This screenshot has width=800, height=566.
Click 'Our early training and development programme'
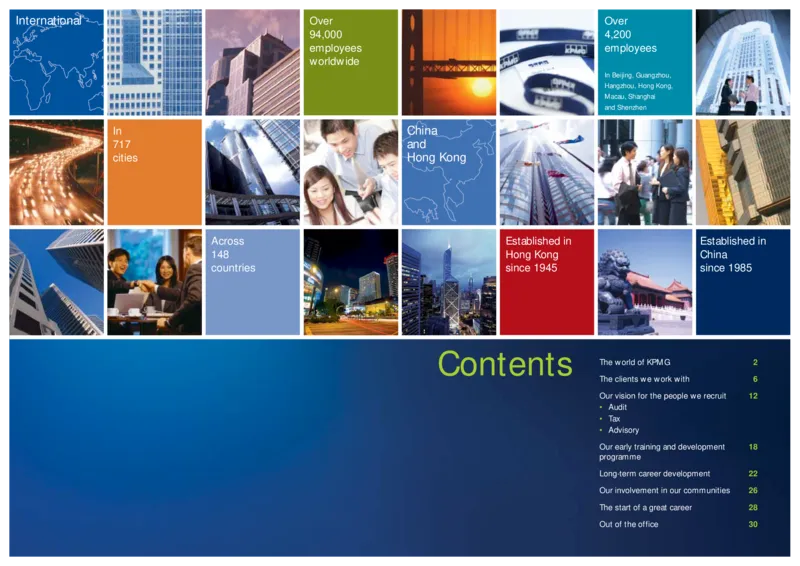662,452
